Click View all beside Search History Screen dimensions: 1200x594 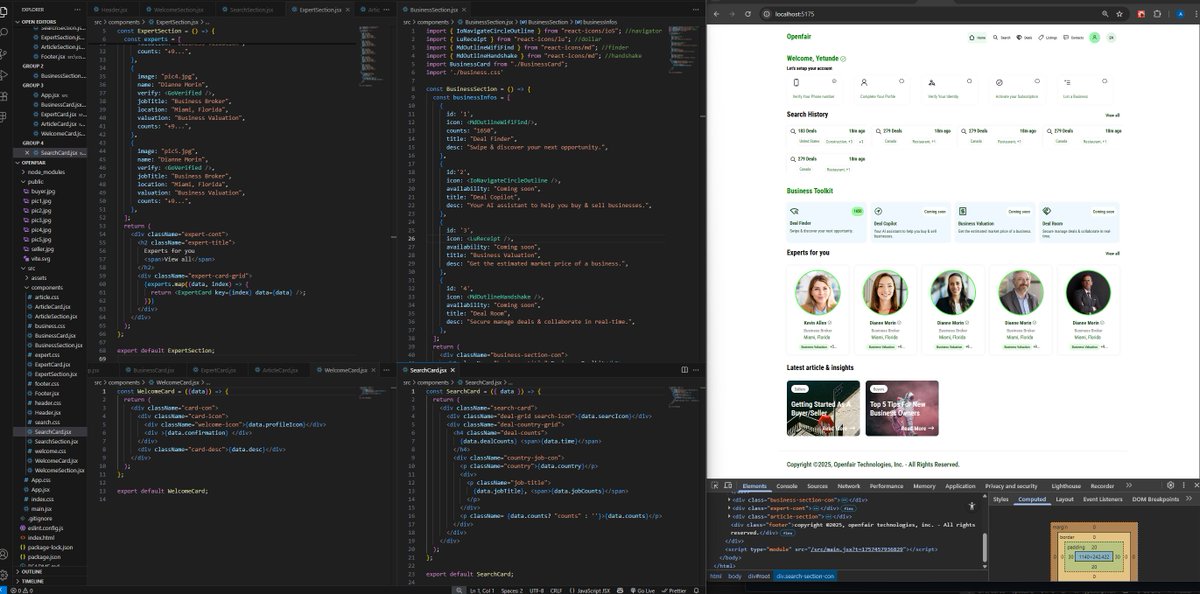coord(1112,115)
